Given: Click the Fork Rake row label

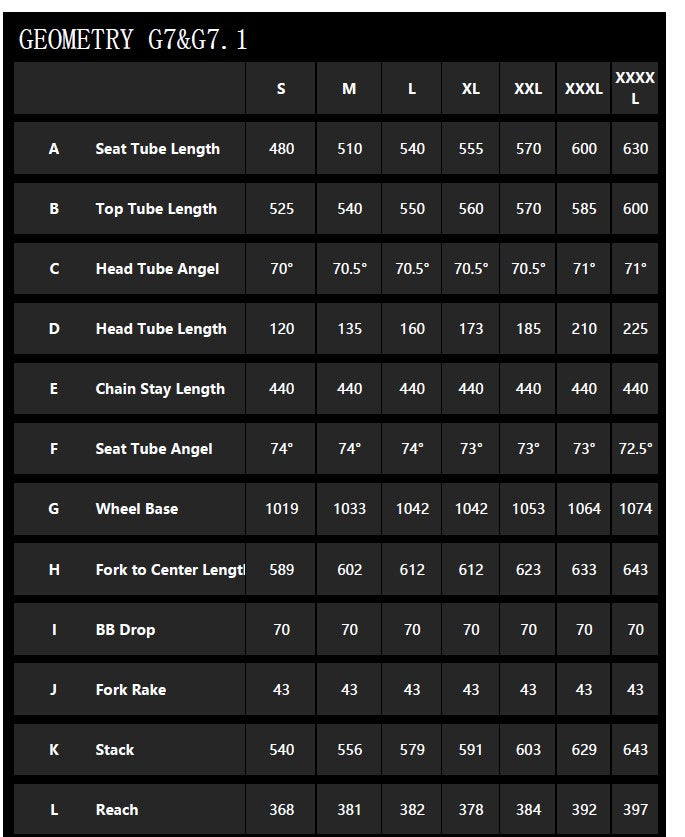Looking at the screenshot, I should (x=131, y=690).
